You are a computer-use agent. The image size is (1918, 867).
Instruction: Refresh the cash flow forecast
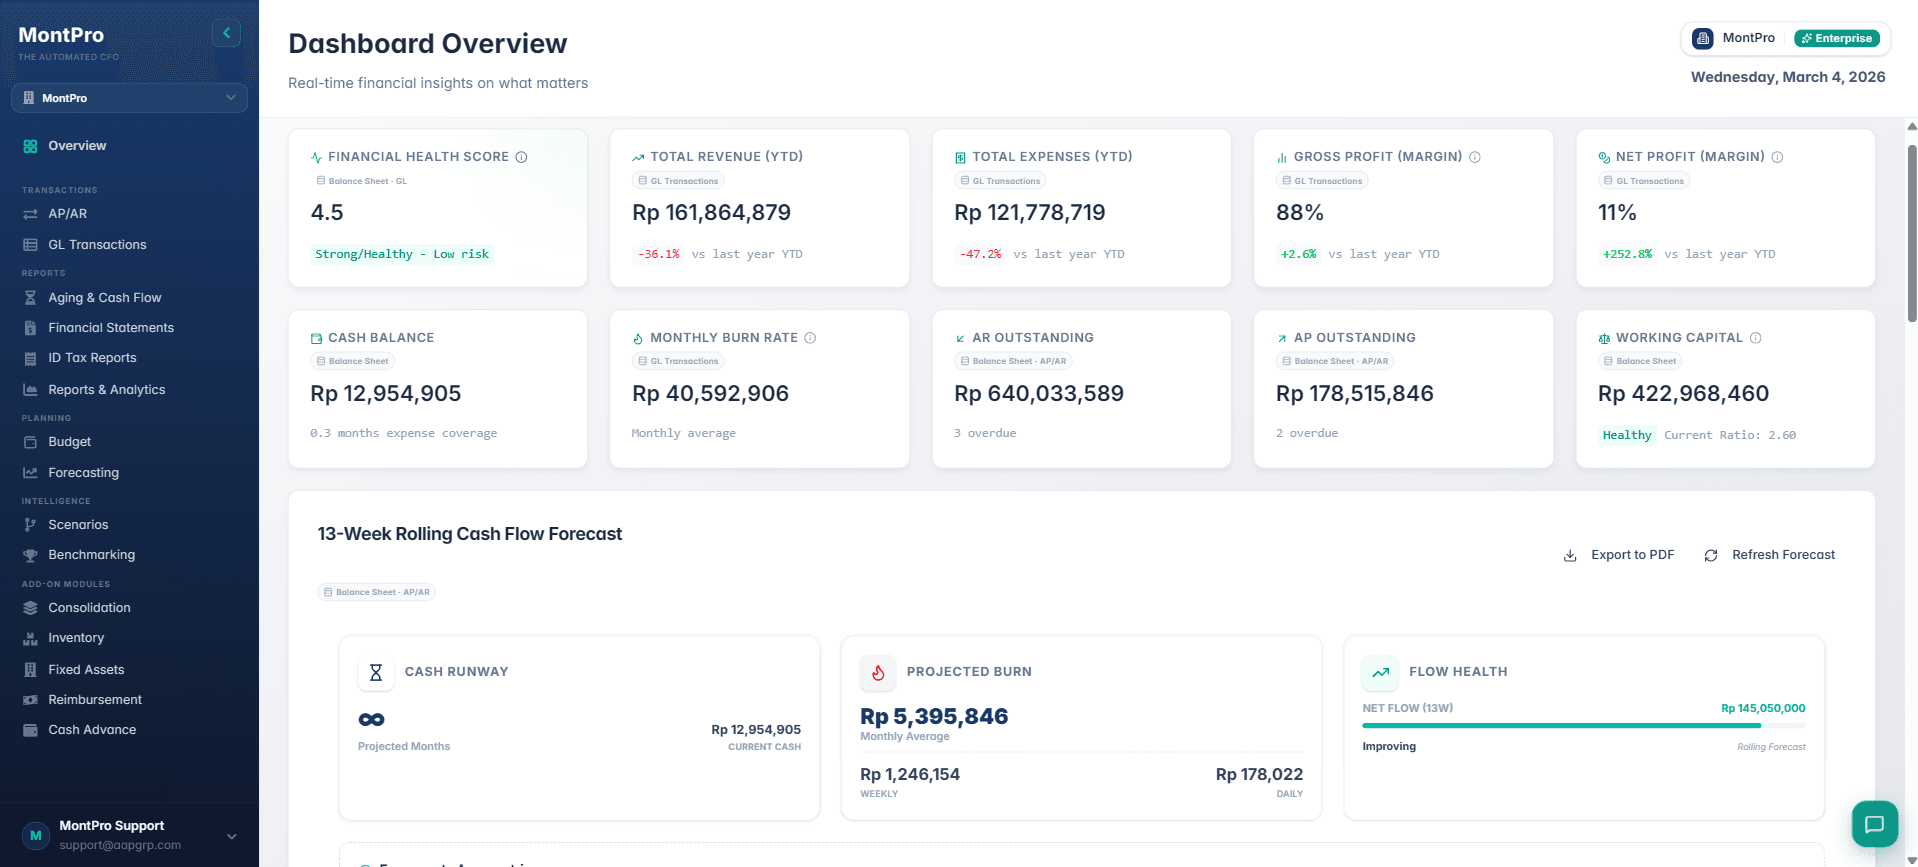(x=1770, y=555)
